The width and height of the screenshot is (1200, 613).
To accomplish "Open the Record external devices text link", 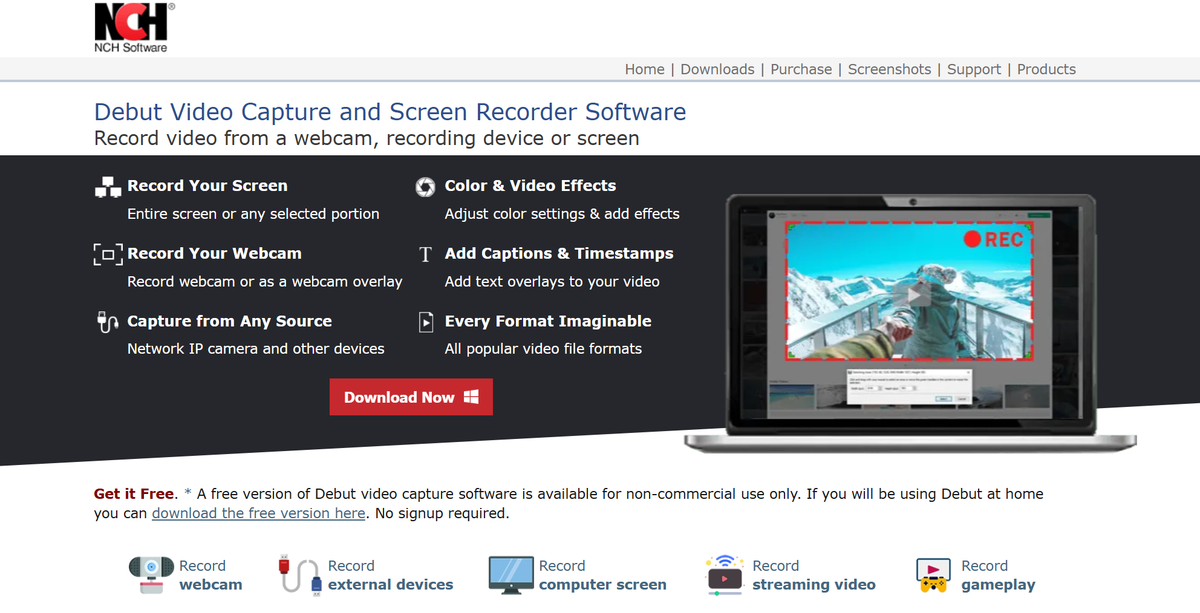I will click(390, 575).
